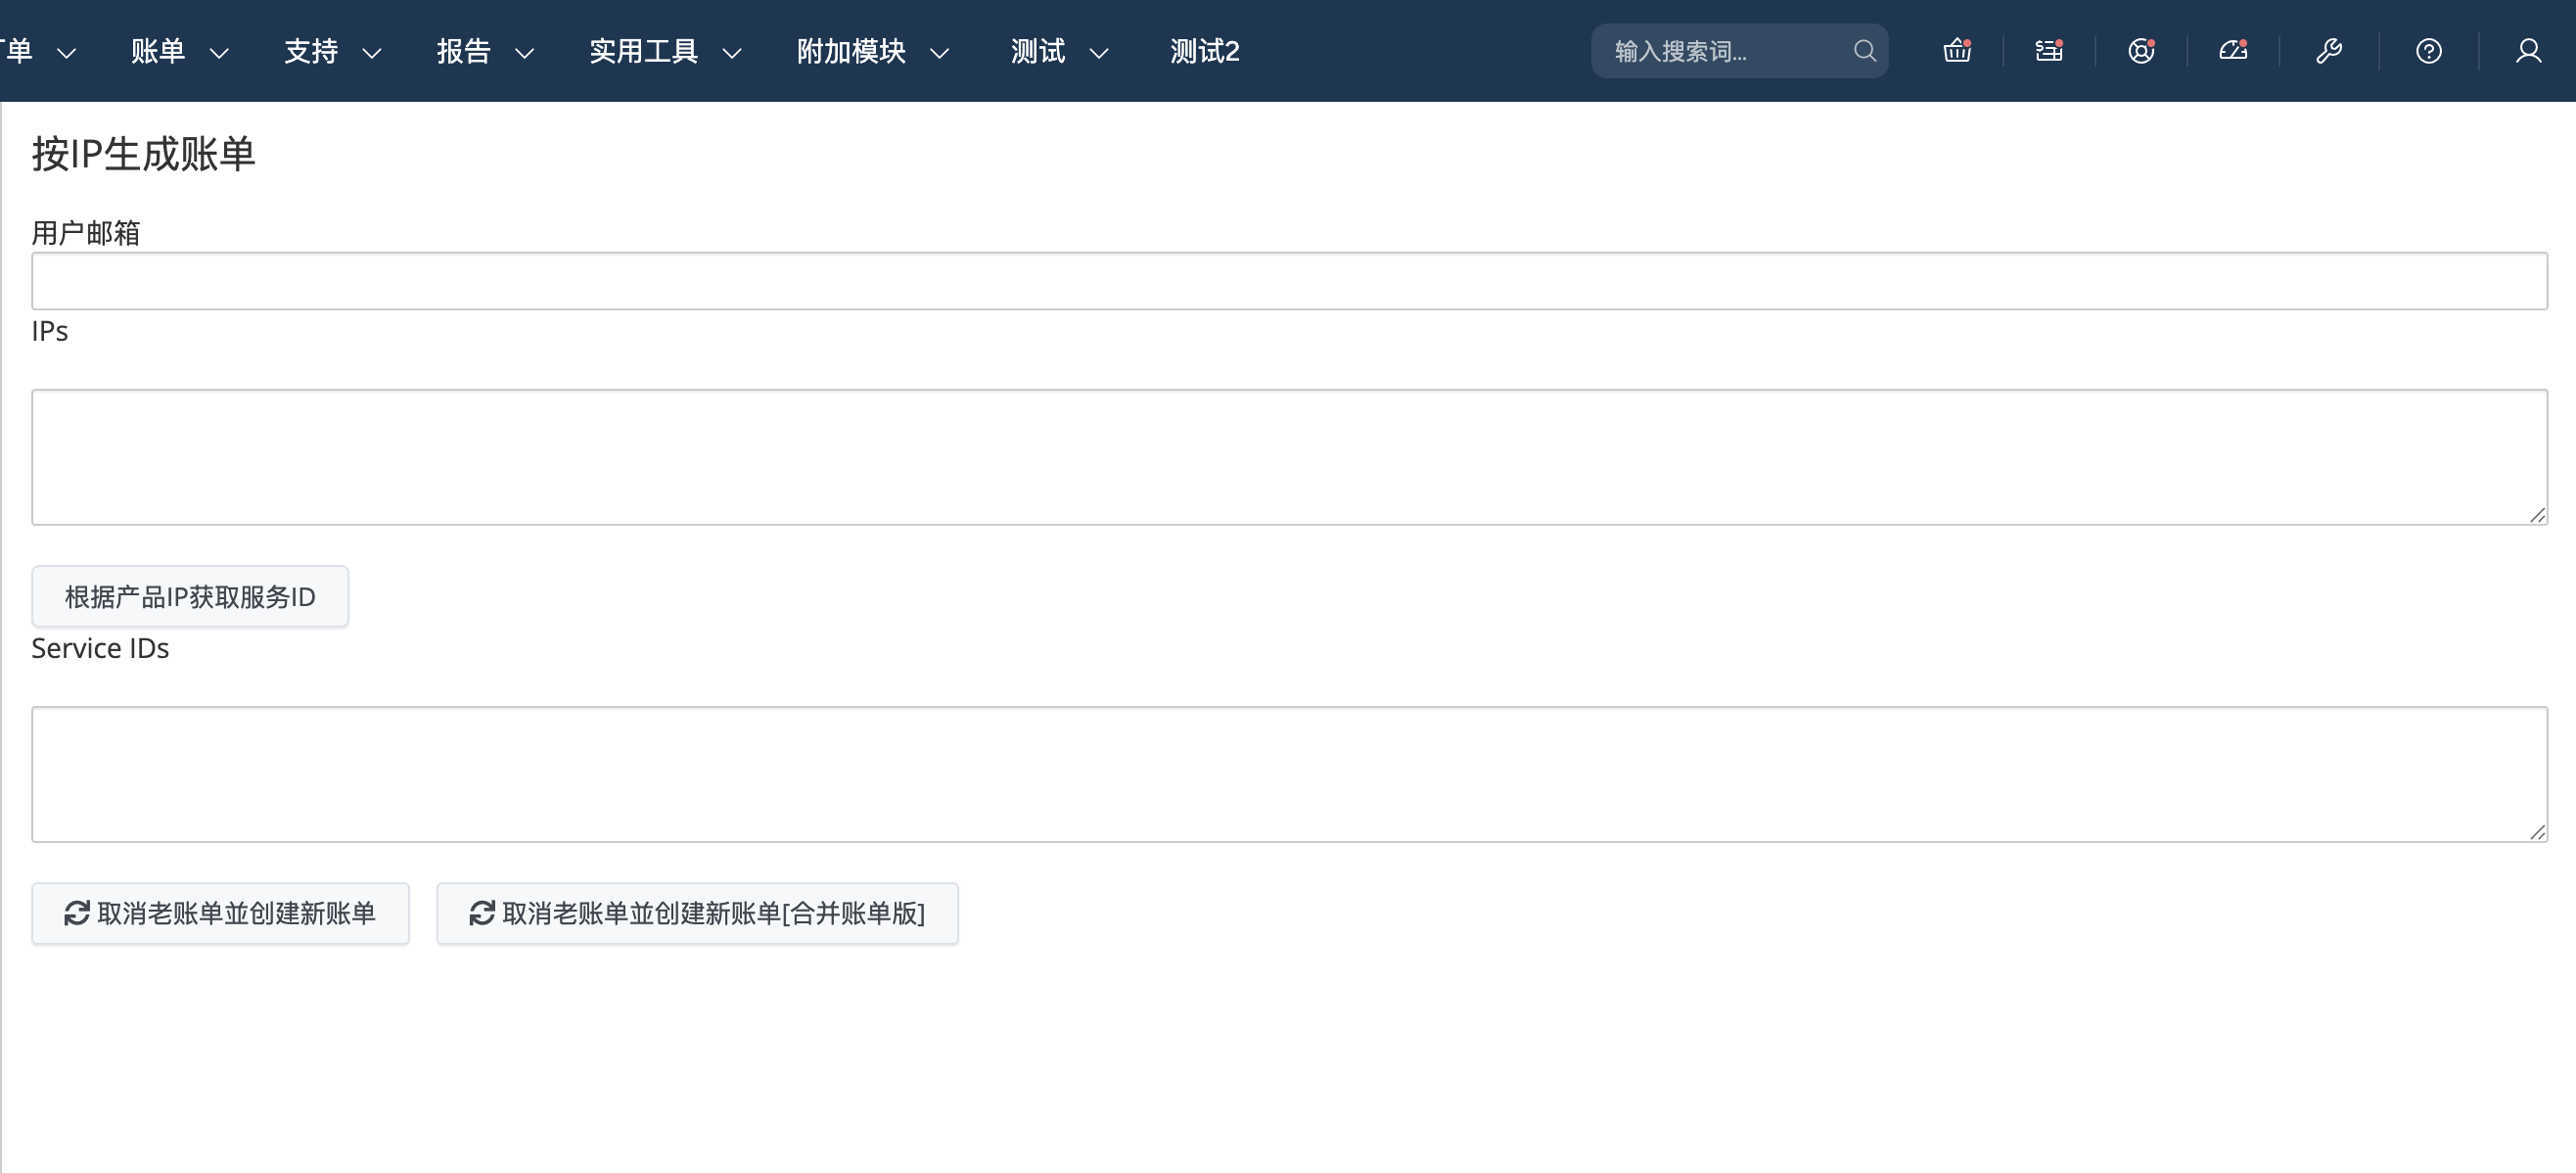The image size is (2576, 1173).
Task: Open the 实用工具 dropdown menu
Action: click(x=664, y=51)
